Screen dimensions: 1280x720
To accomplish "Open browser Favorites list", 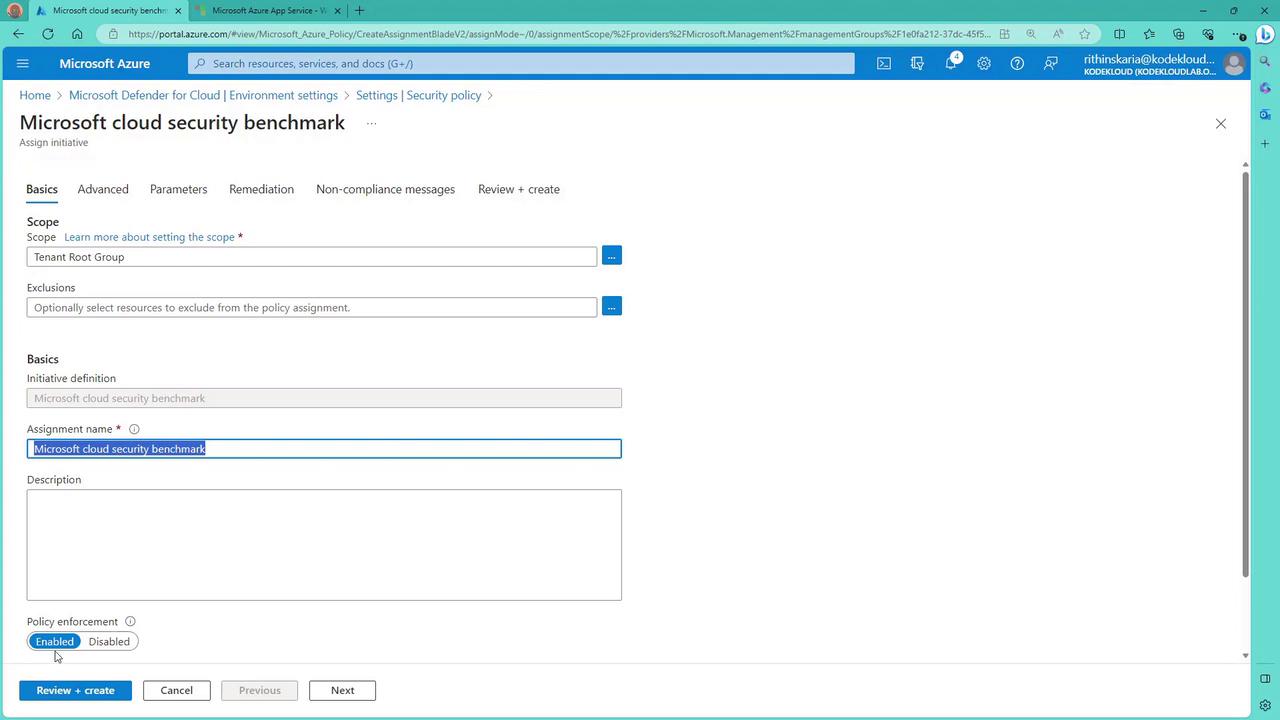I will coord(1148,34).
